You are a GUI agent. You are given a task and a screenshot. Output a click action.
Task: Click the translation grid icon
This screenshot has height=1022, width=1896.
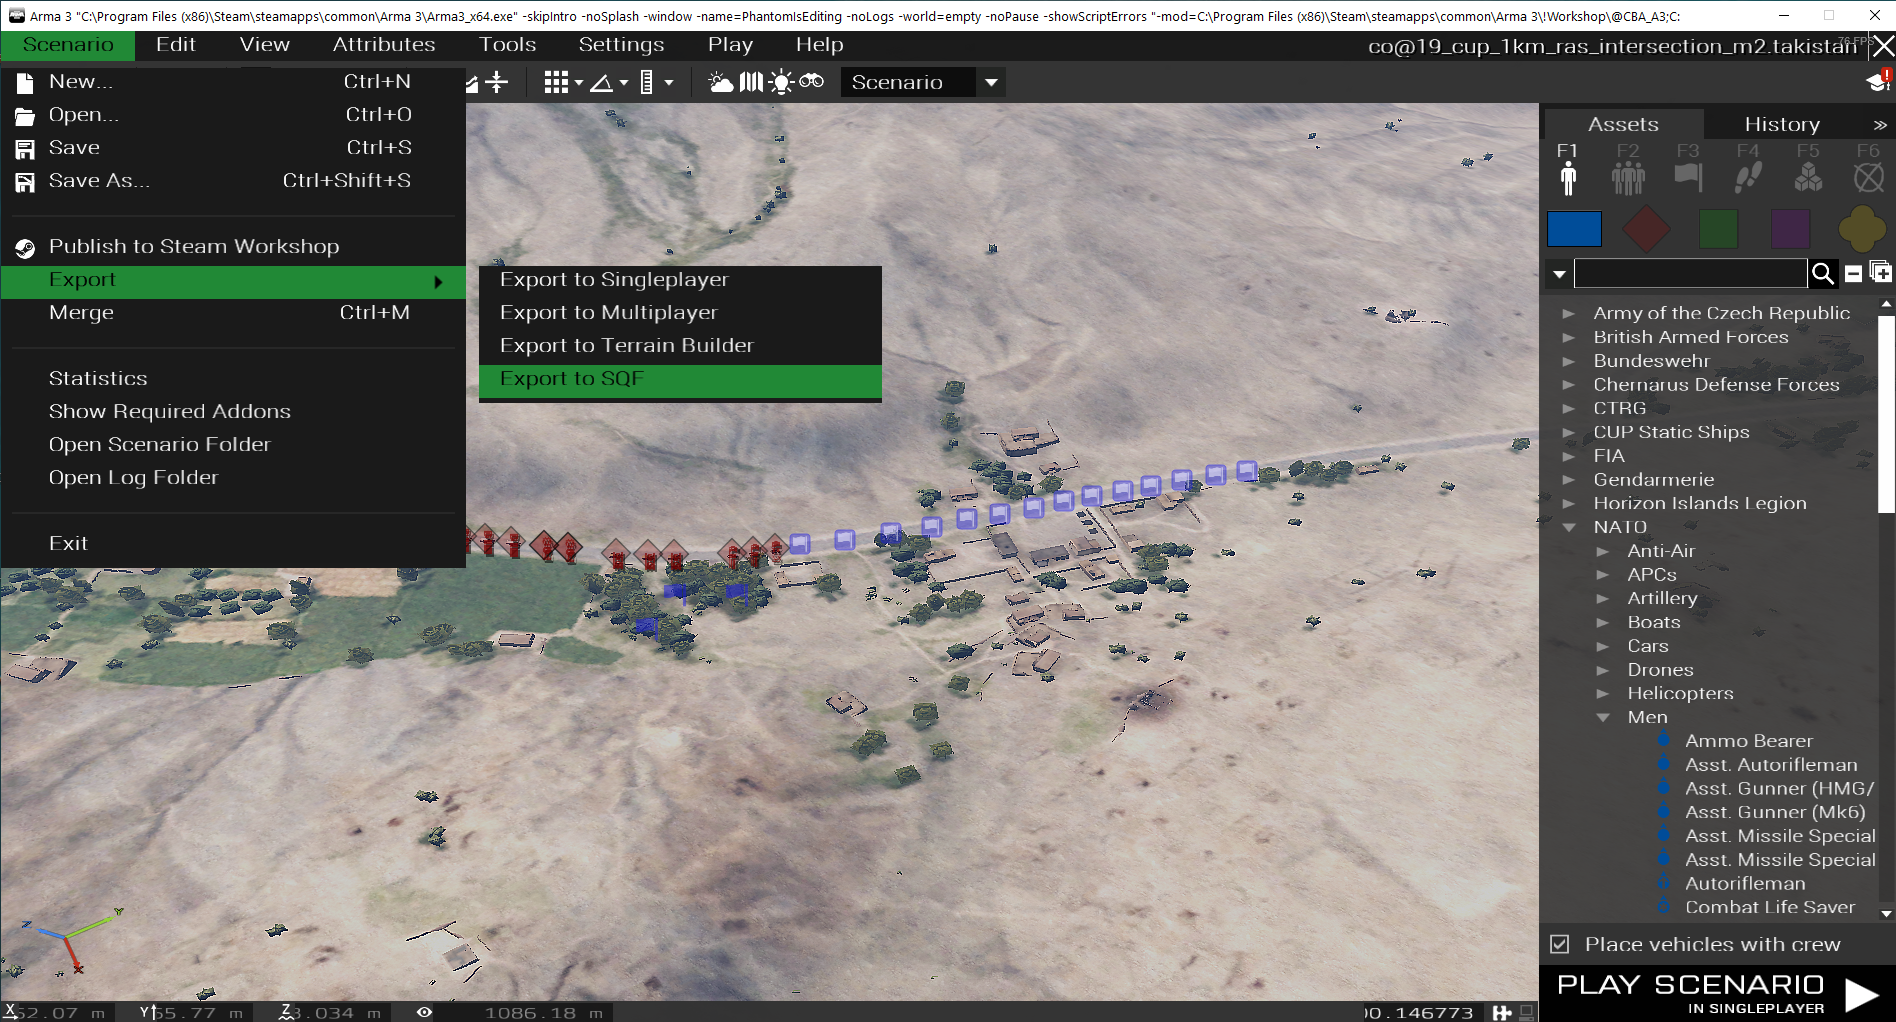coord(556,82)
